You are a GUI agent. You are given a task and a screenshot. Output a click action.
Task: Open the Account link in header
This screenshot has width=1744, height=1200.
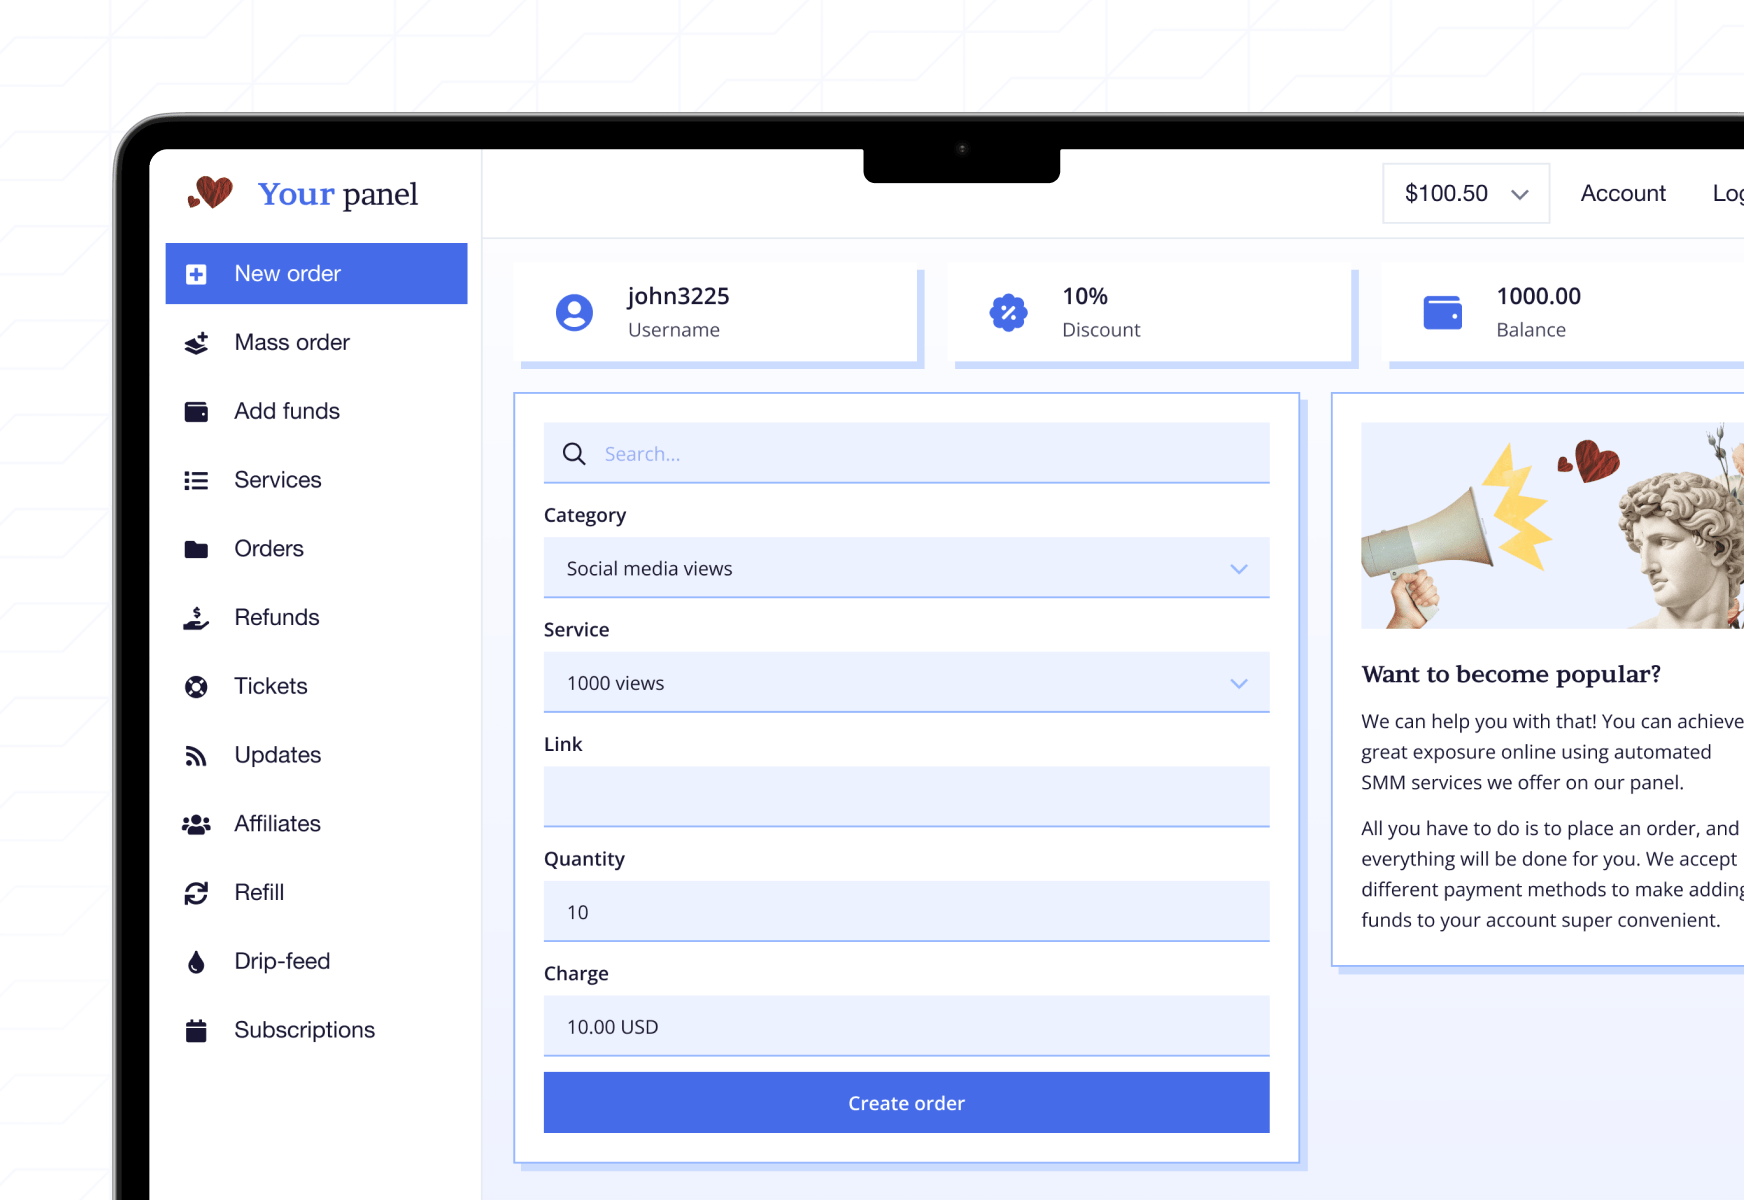click(x=1622, y=193)
